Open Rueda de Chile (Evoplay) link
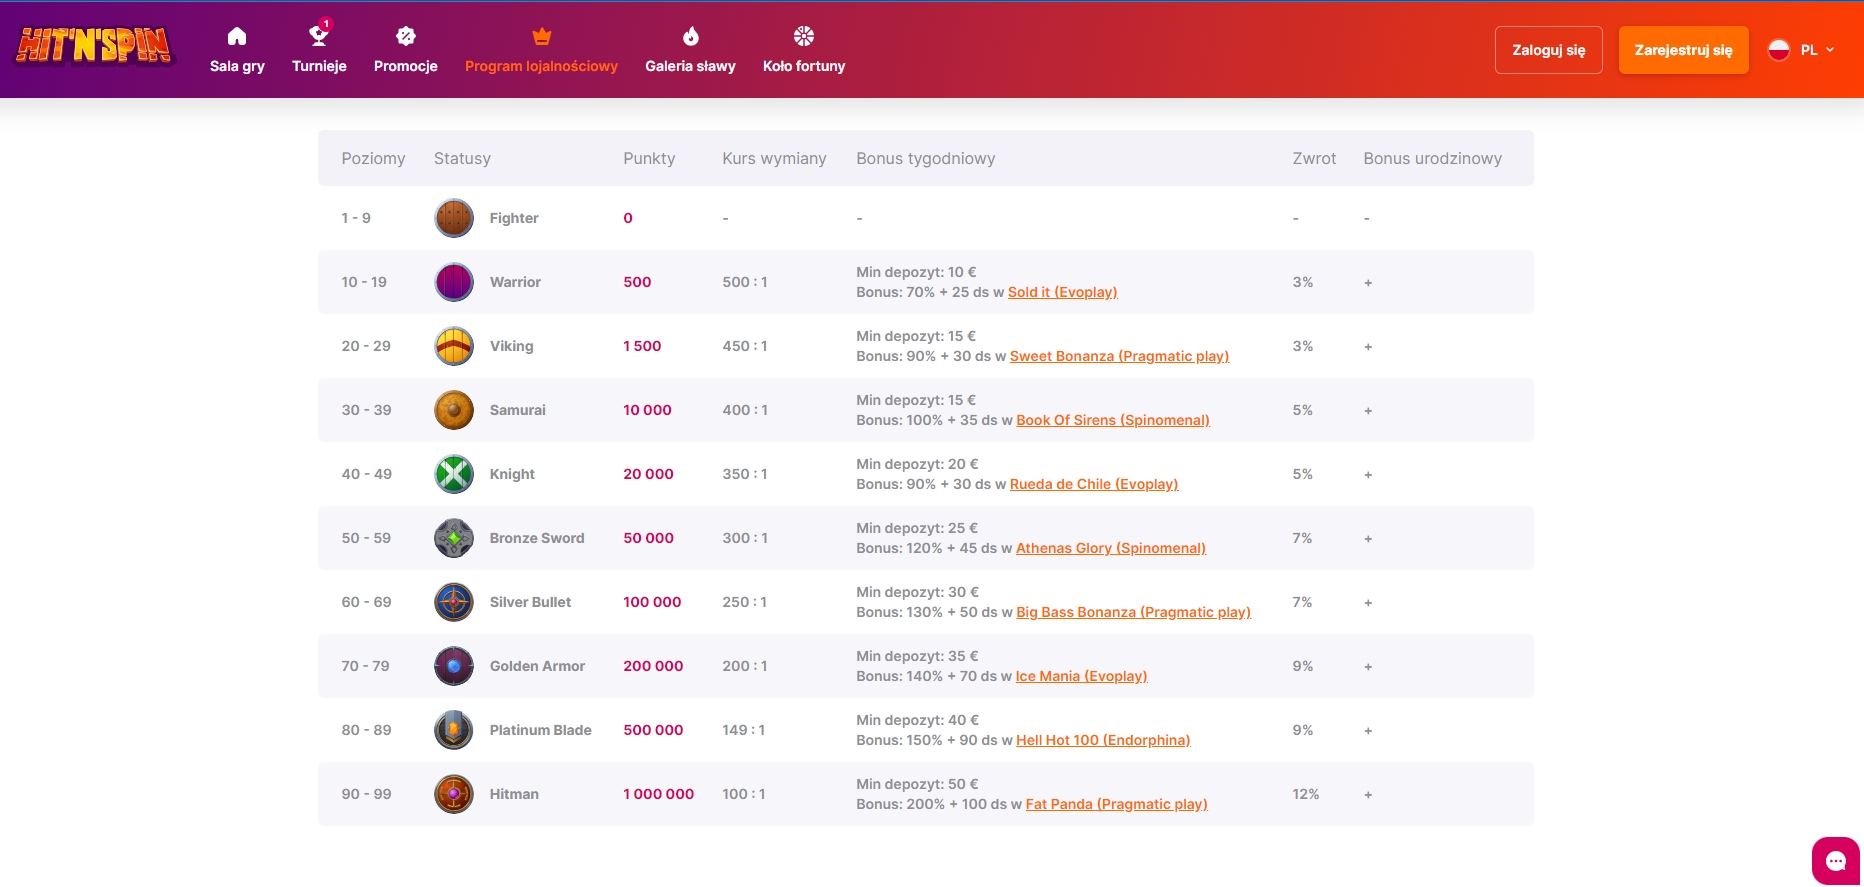The height and width of the screenshot is (887, 1864). pyautogui.click(x=1094, y=484)
